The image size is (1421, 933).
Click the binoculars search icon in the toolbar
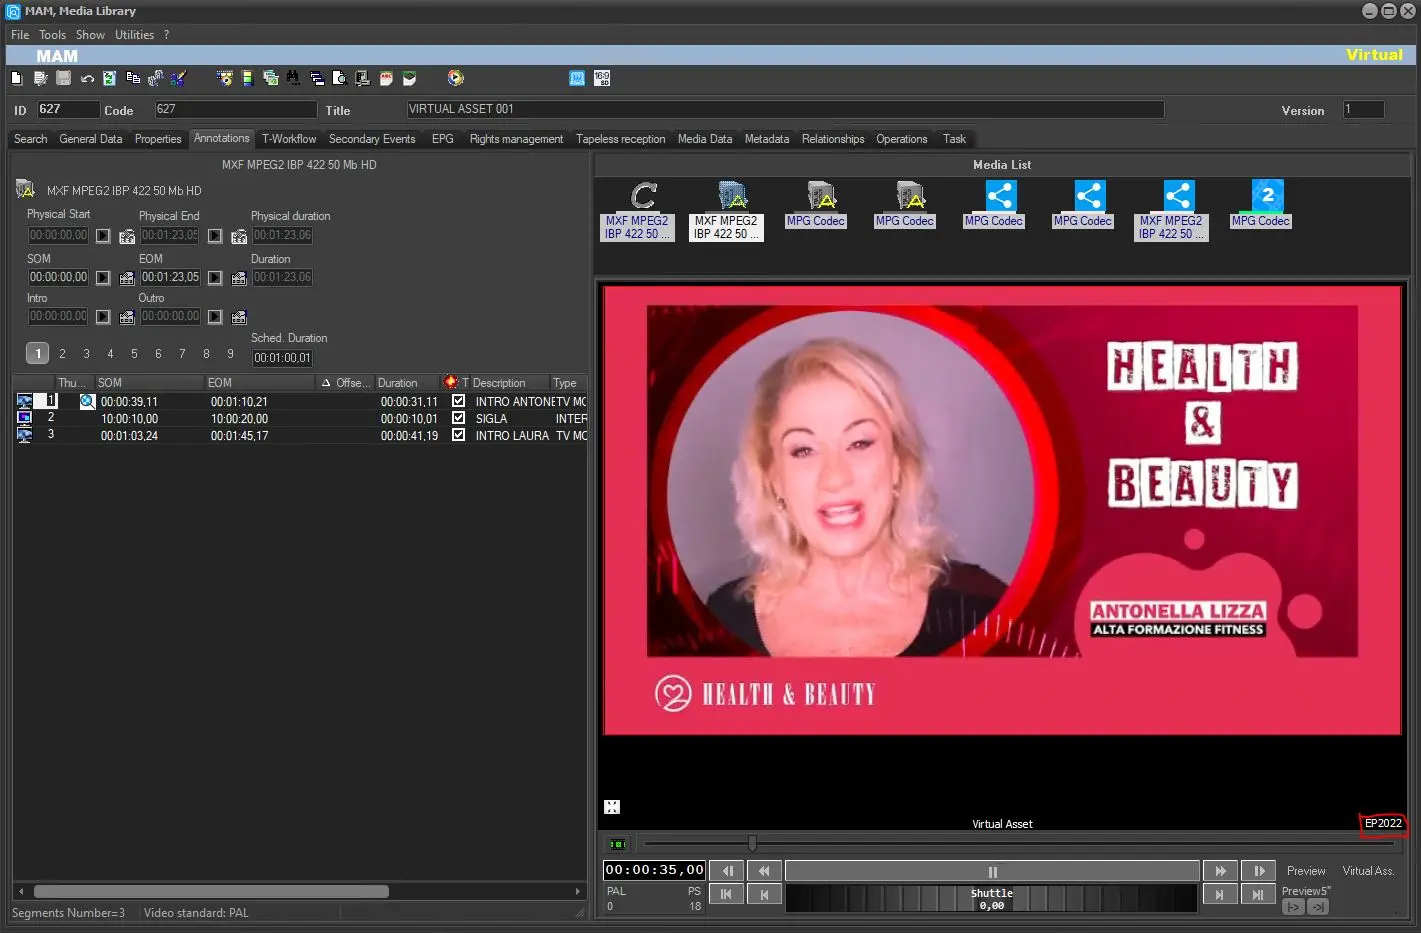(292, 78)
